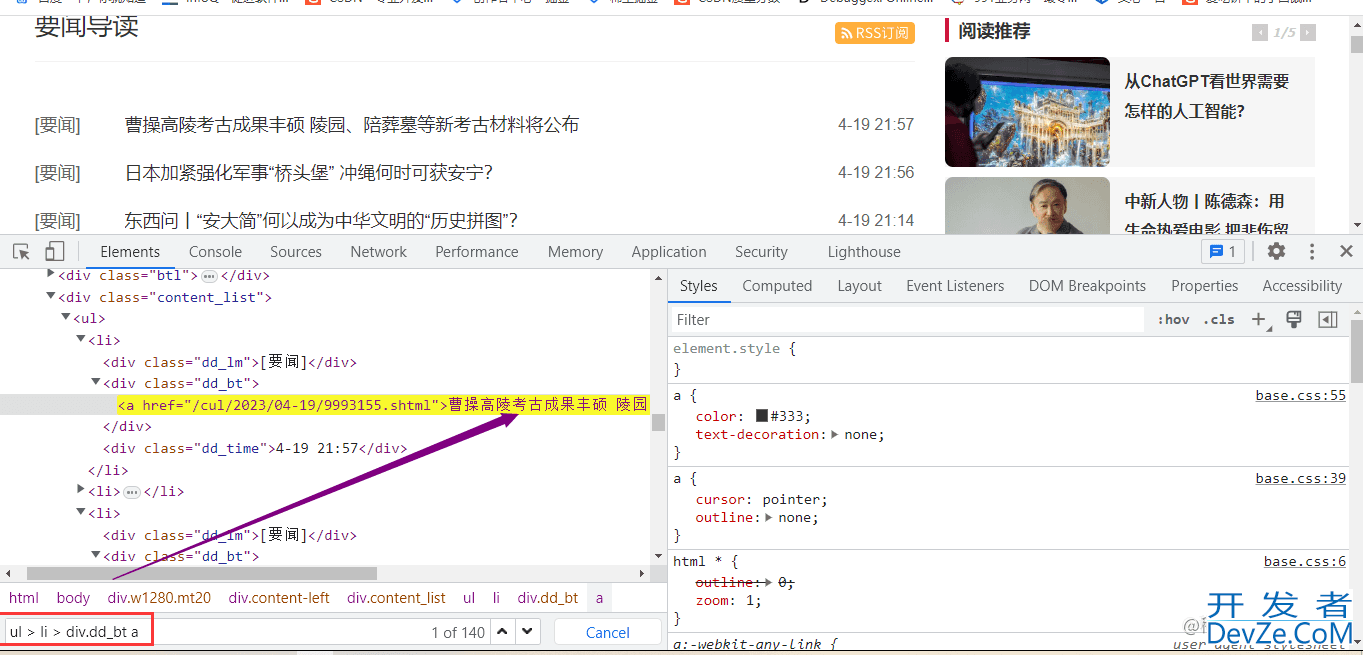
Task: Select div.content-left in the breadcrumb
Action: pos(279,598)
